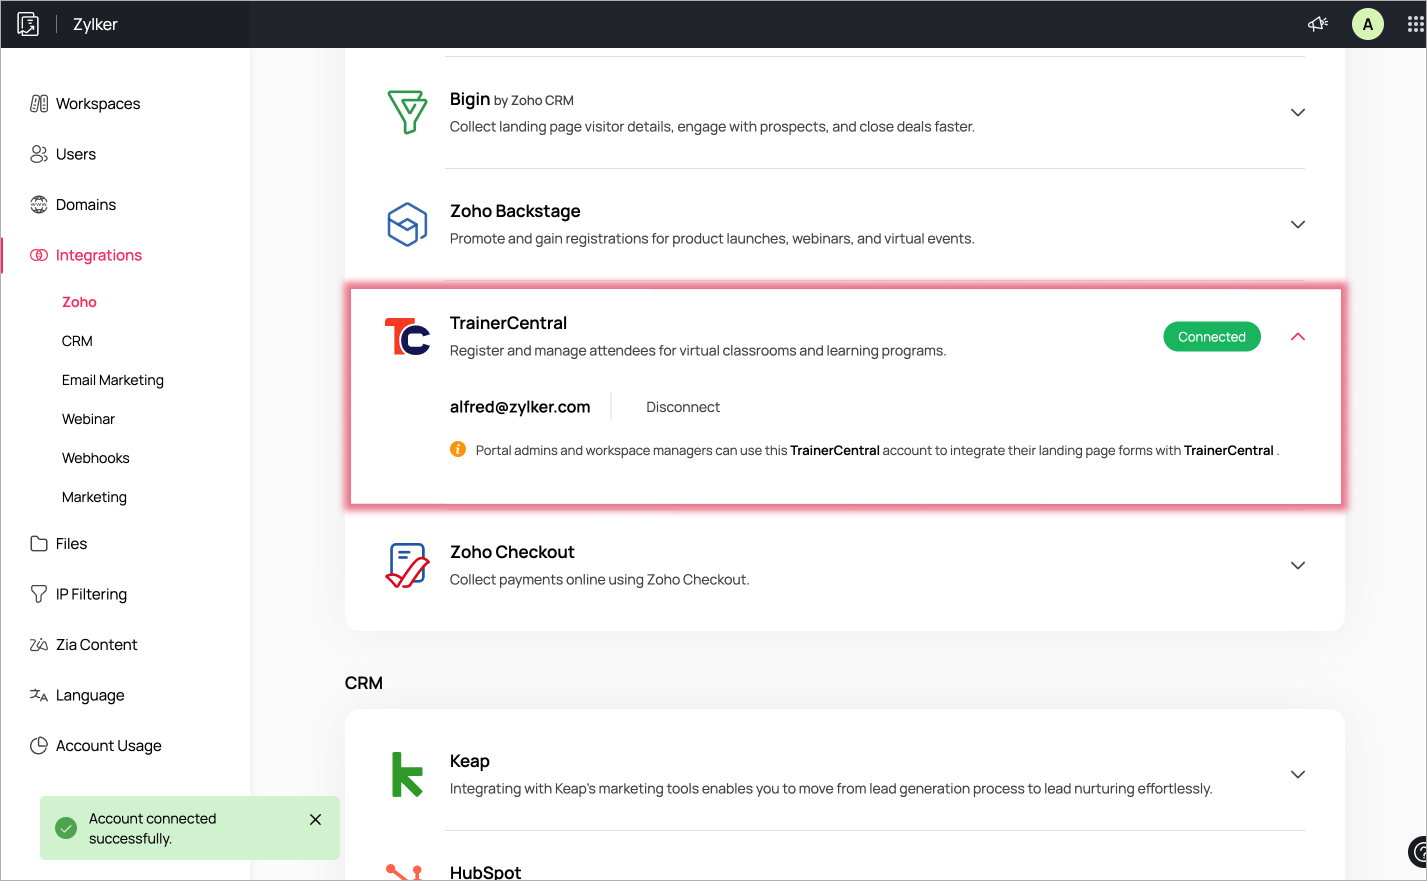The width and height of the screenshot is (1427, 881).
Task: Click the Keap title
Action: click(x=470, y=761)
